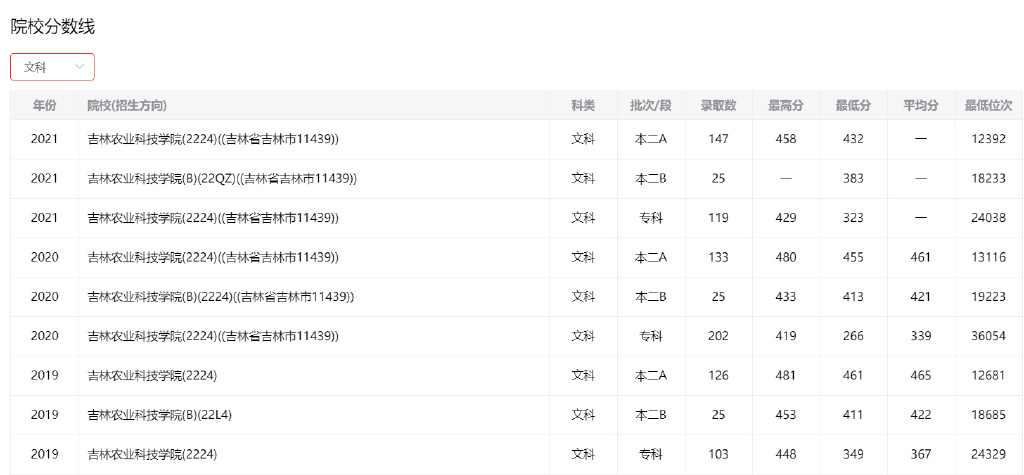Click the 最低分 column header
The height and width of the screenshot is (475, 1024).
(853, 105)
